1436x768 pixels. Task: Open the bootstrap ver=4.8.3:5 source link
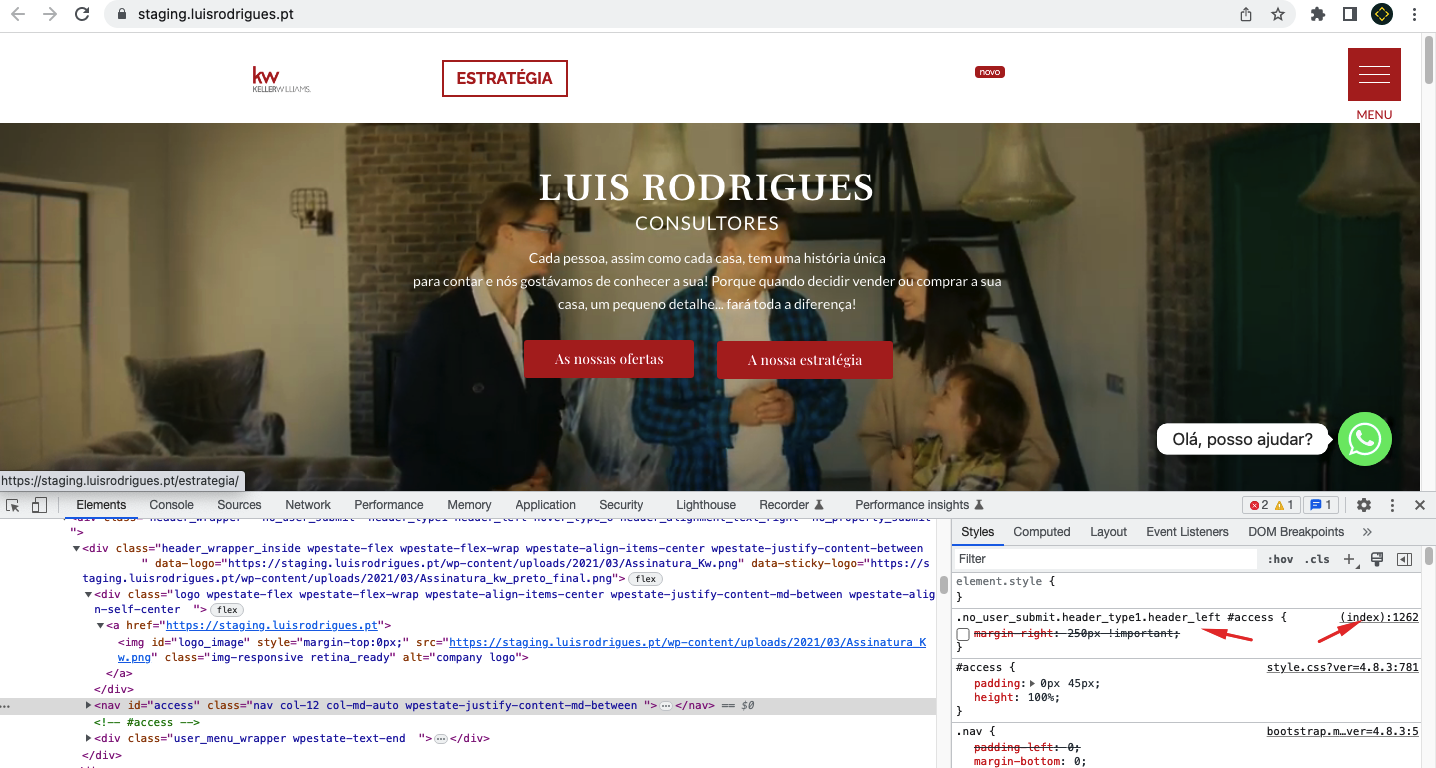click(x=1343, y=731)
